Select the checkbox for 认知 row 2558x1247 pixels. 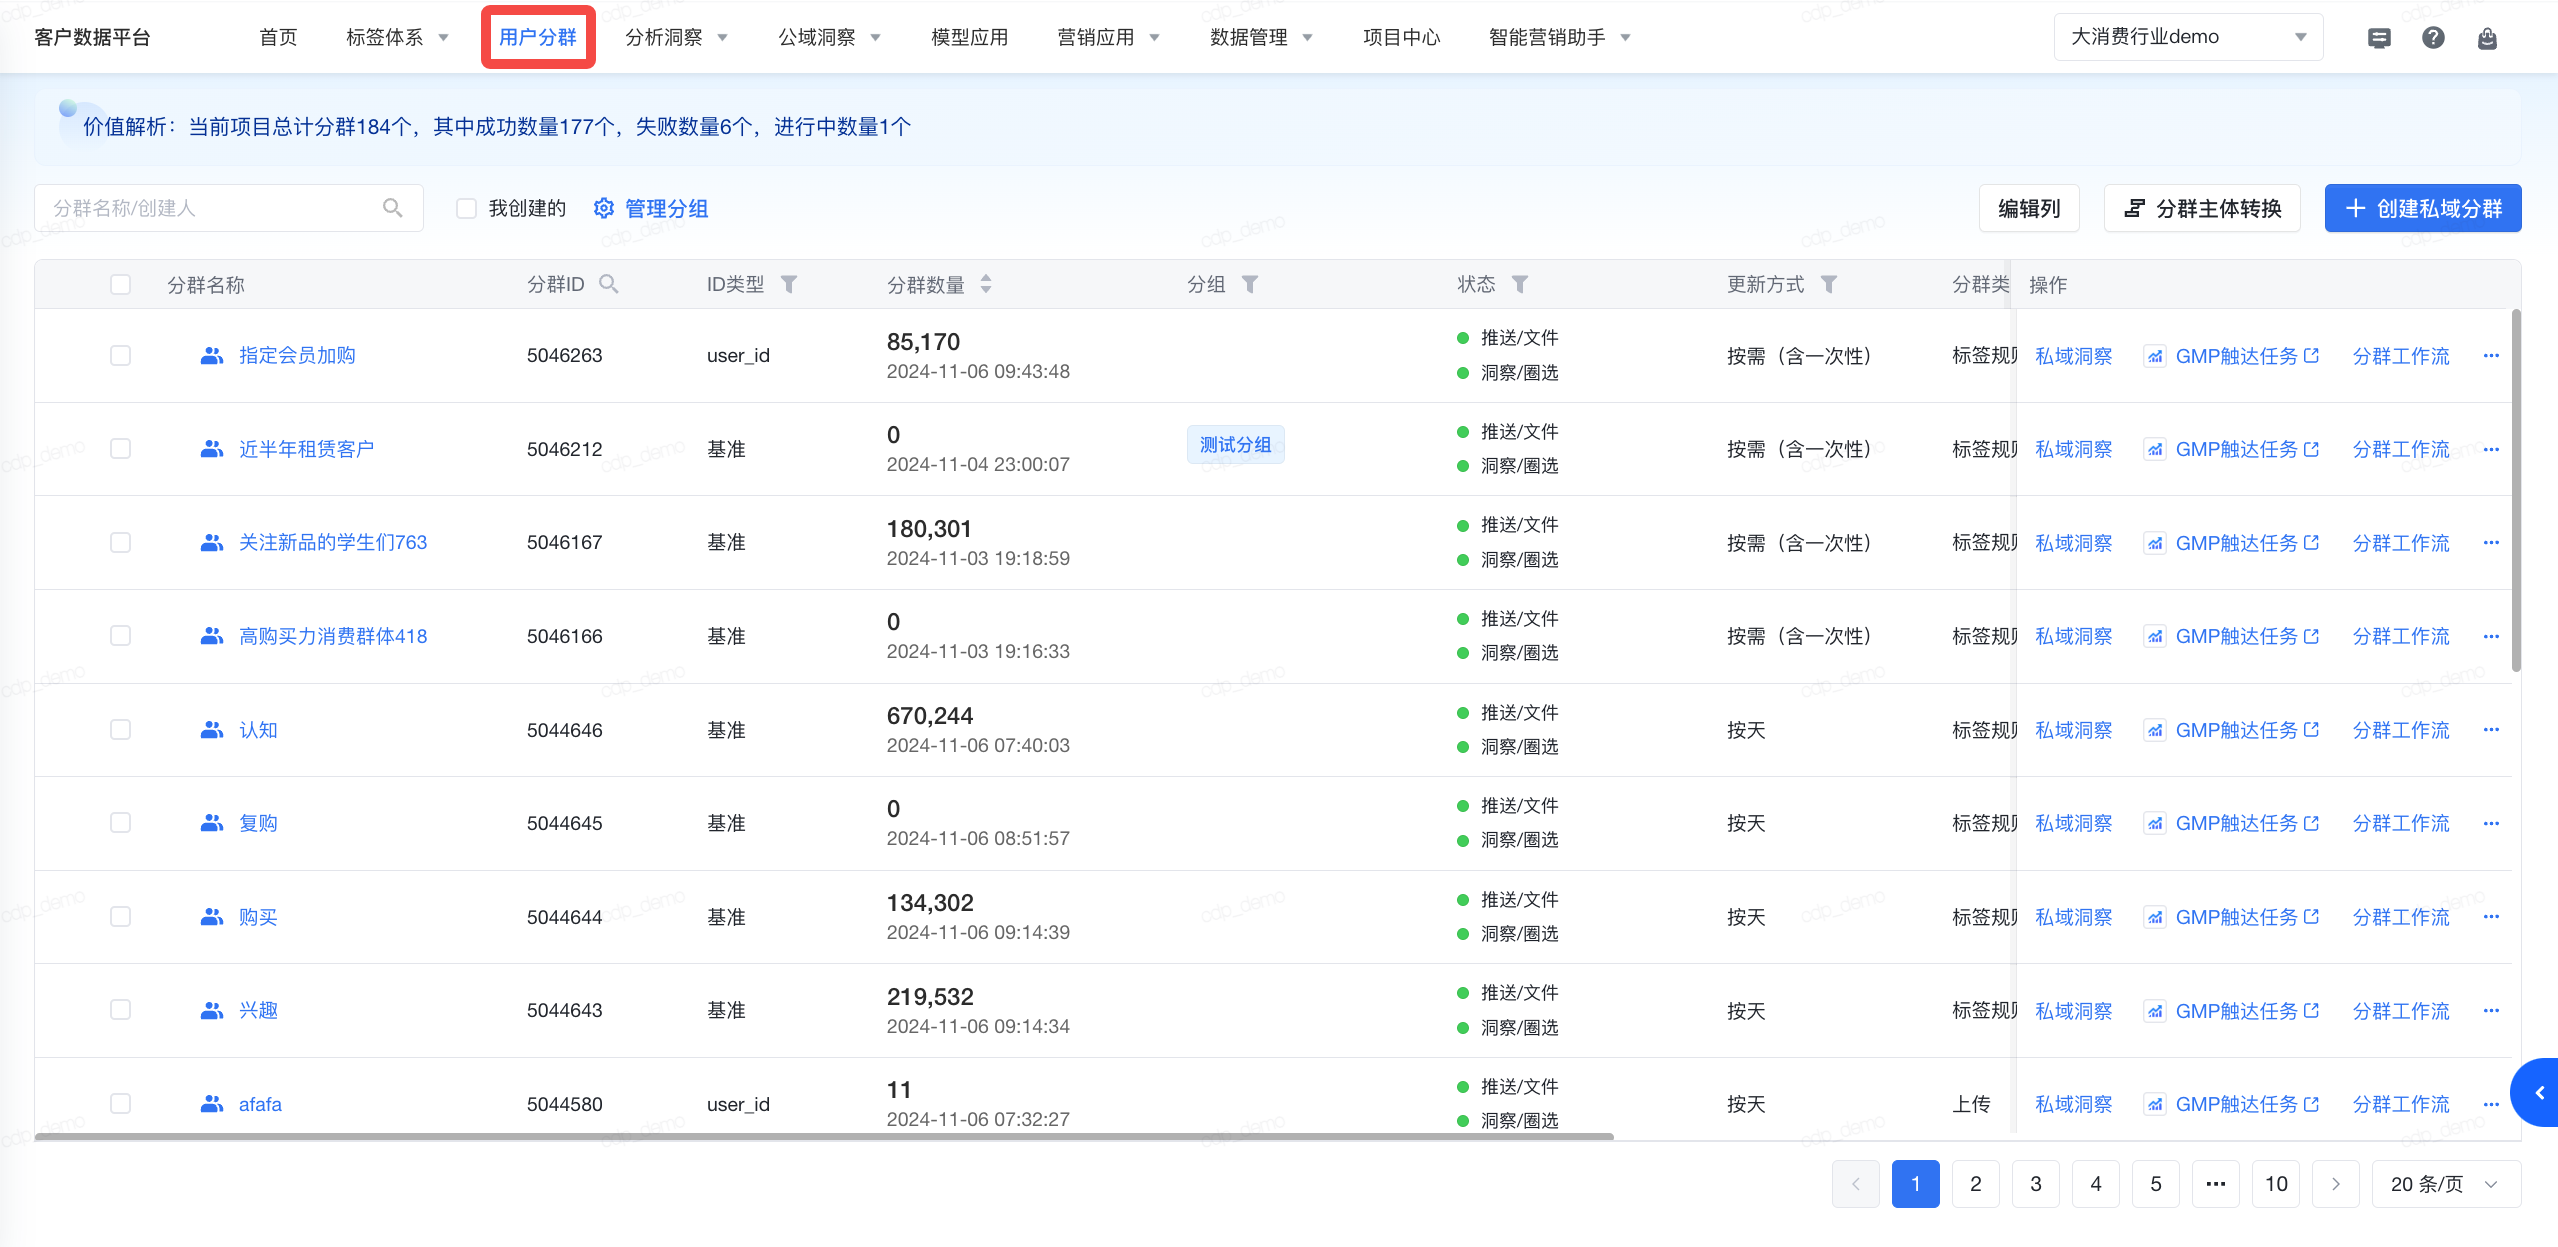point(121,729)
